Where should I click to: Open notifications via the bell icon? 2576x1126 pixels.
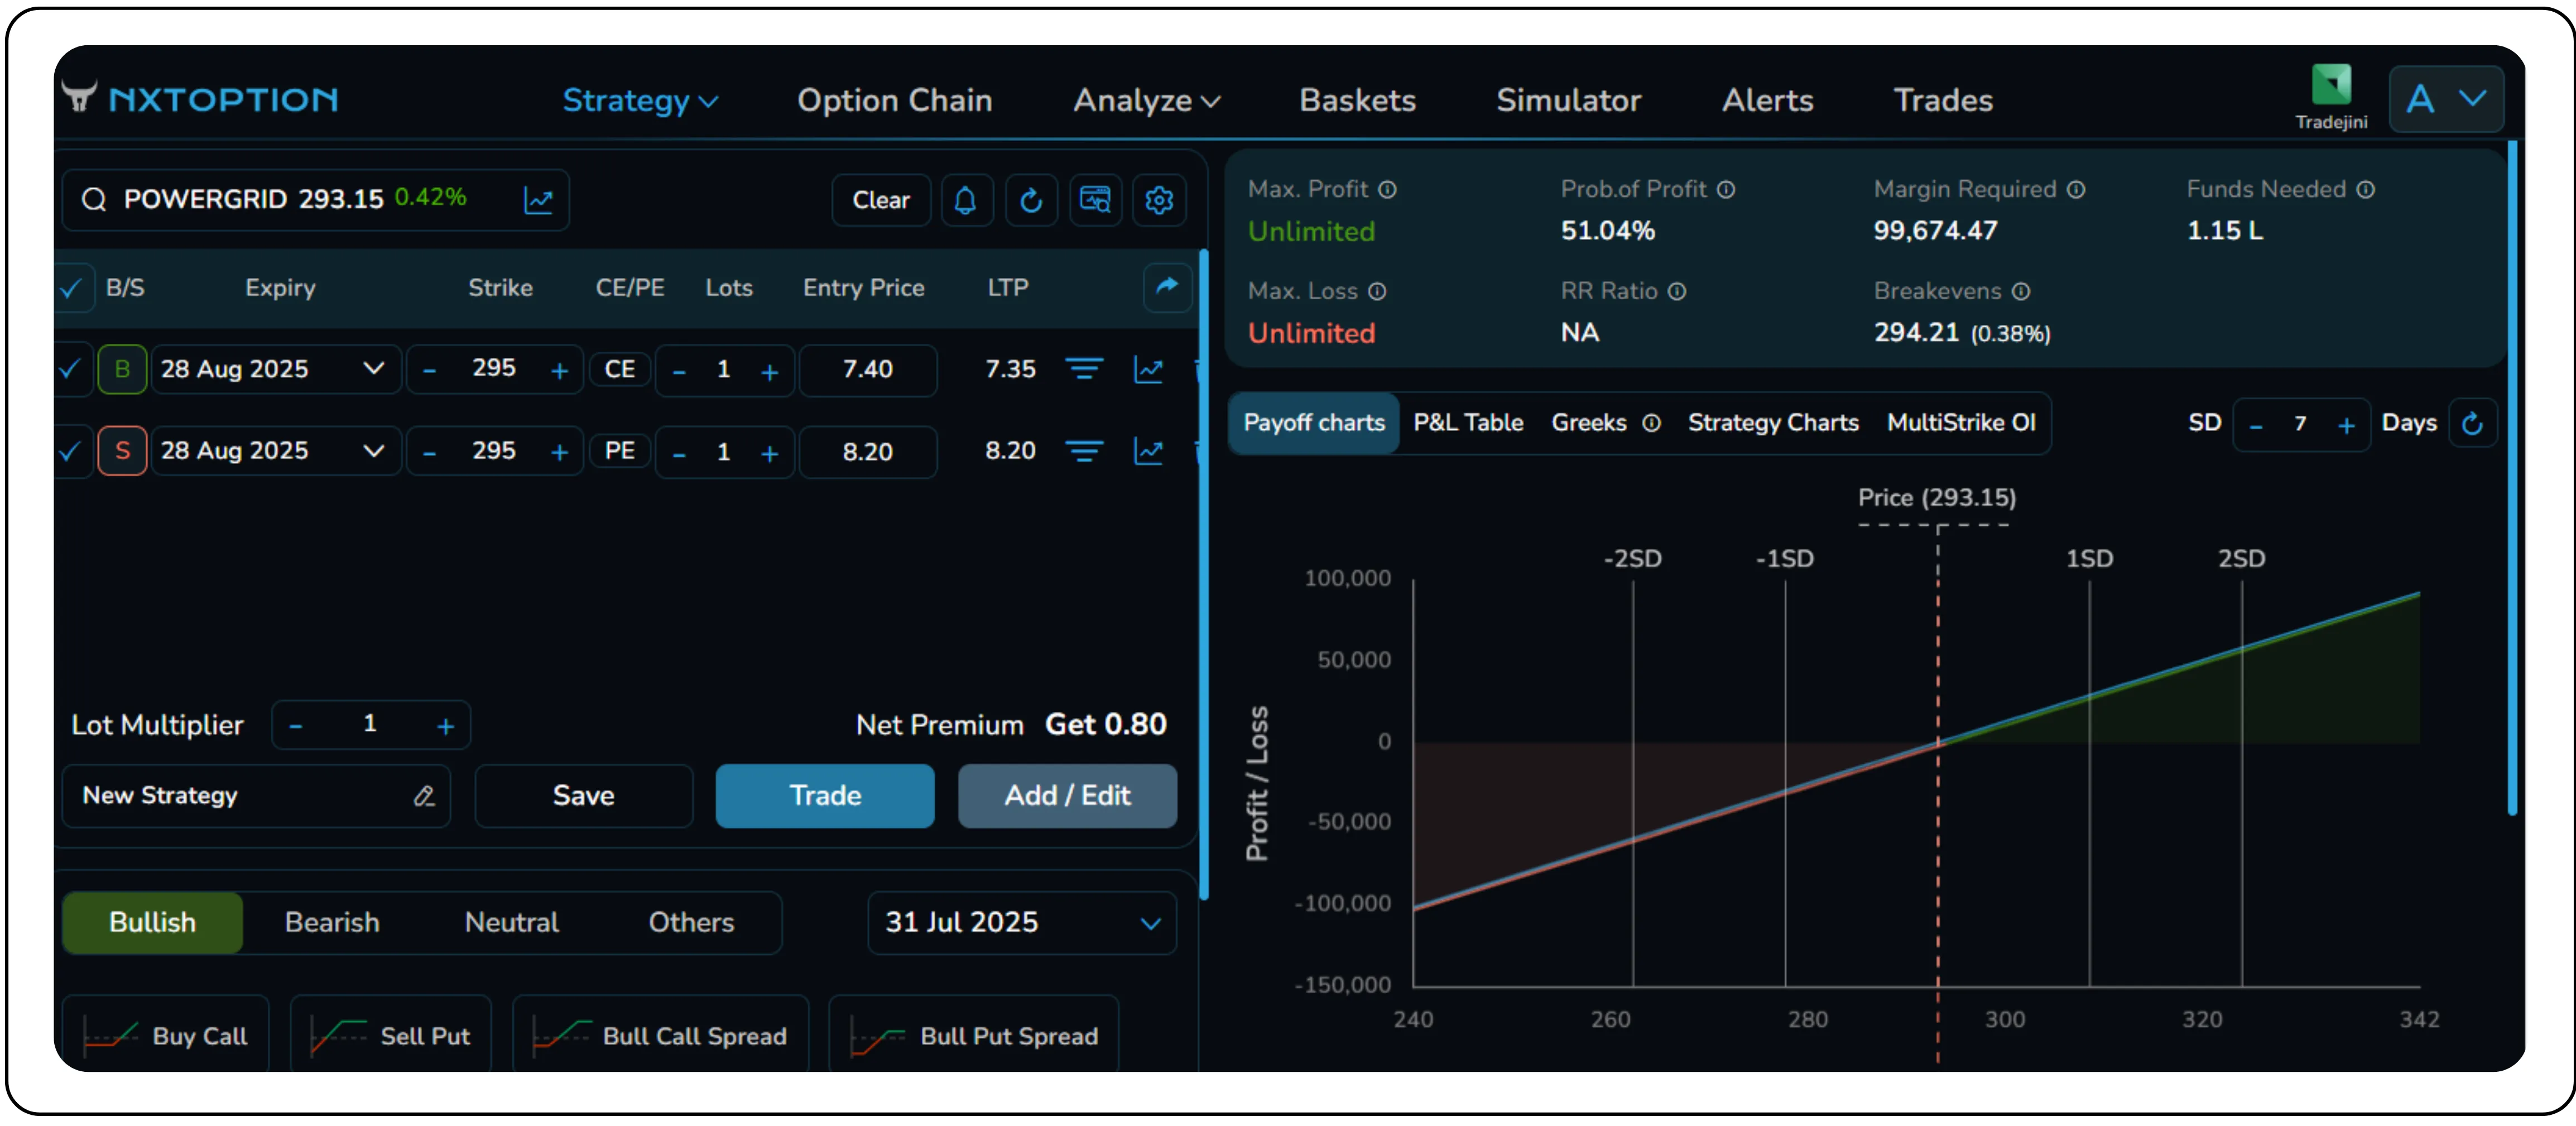click(x=966, y=200)
